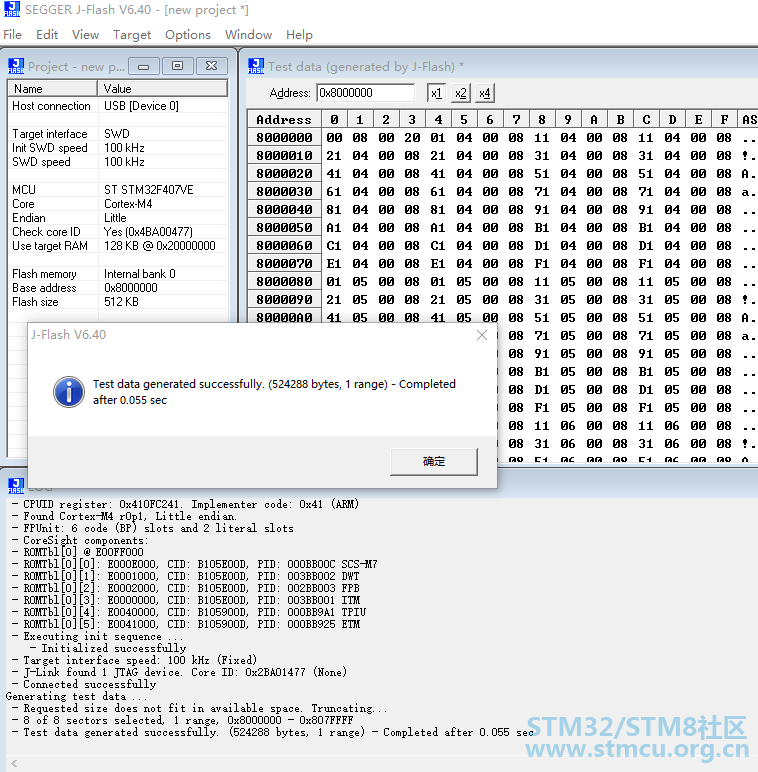Click the information icon in the dialog
This screenshot has height=772, width=758.
pos(68,392)
